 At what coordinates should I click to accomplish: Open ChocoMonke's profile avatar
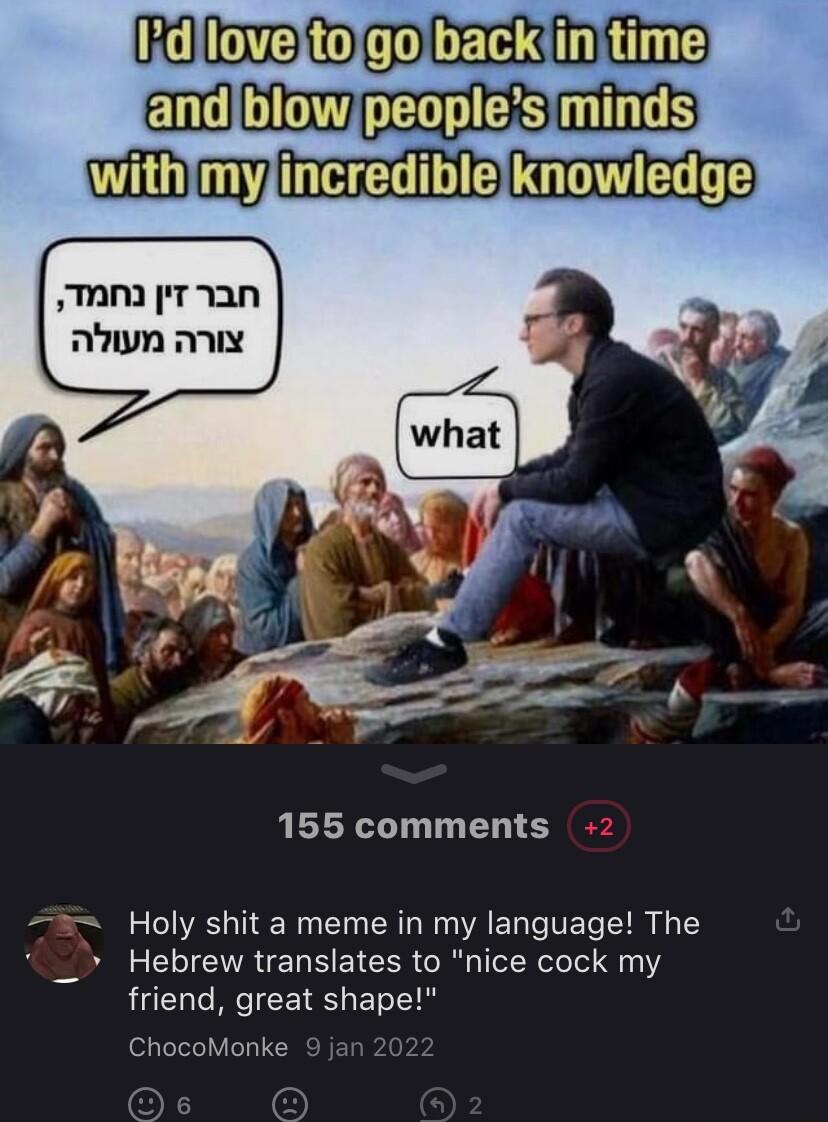click(64, 943)
